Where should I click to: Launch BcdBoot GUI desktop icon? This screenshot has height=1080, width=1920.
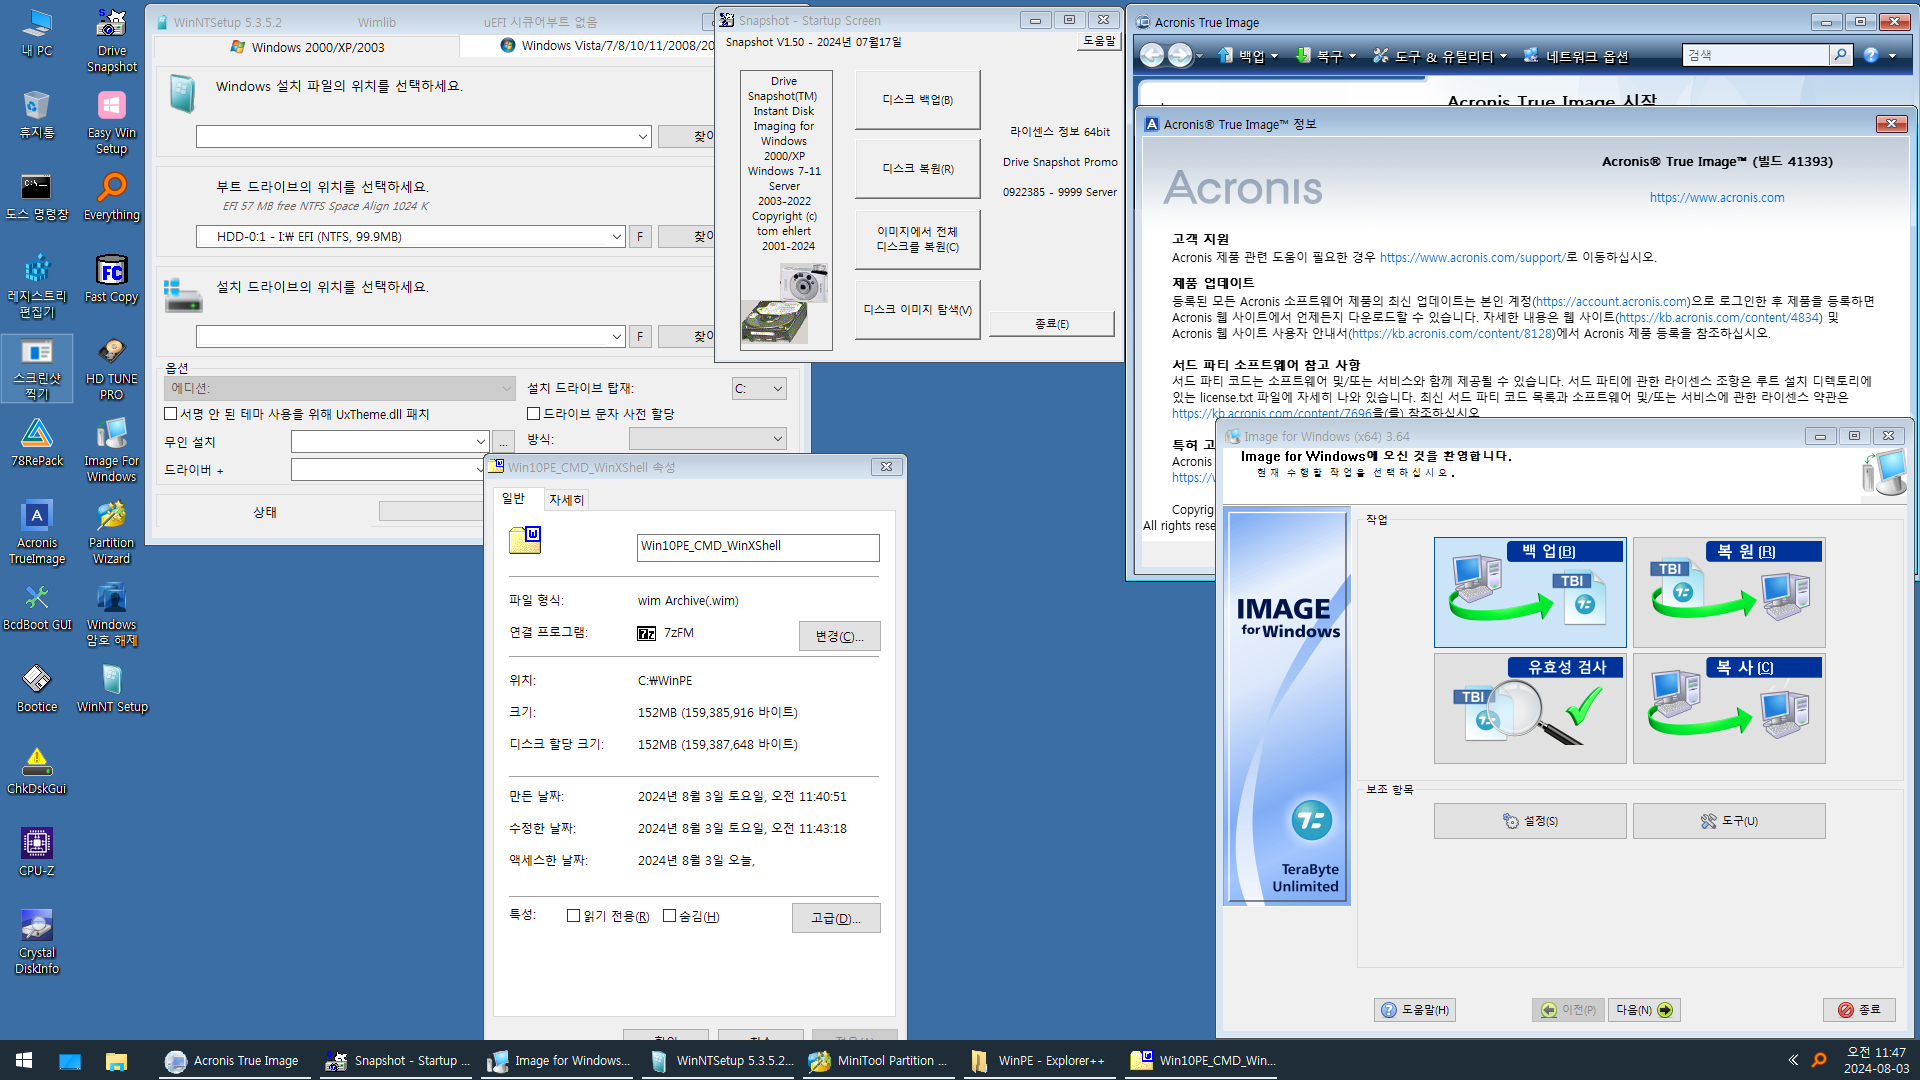[x=37, y=606]
